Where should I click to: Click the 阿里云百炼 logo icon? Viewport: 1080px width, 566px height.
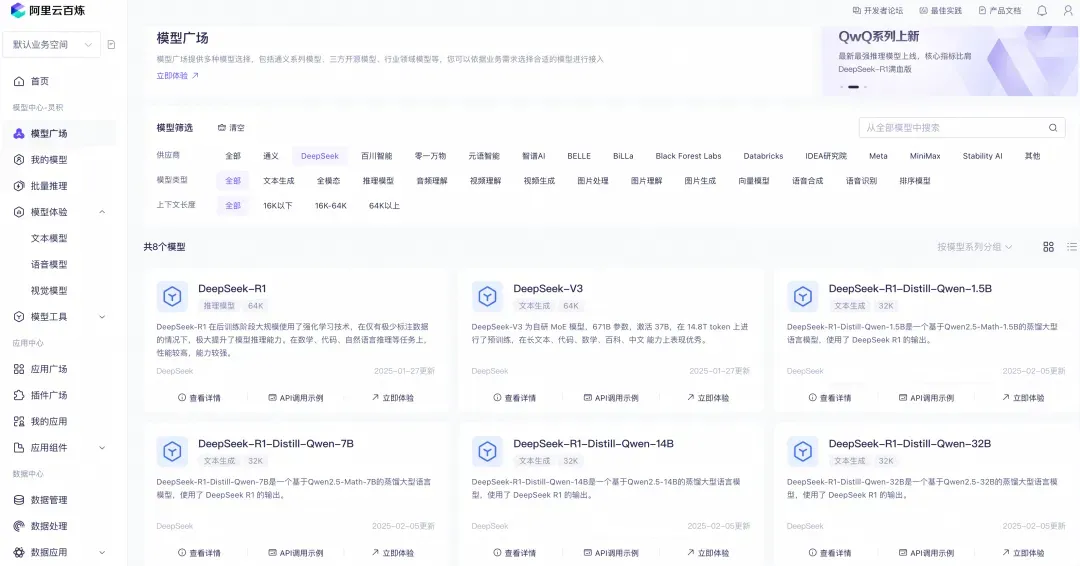[18, 10]
